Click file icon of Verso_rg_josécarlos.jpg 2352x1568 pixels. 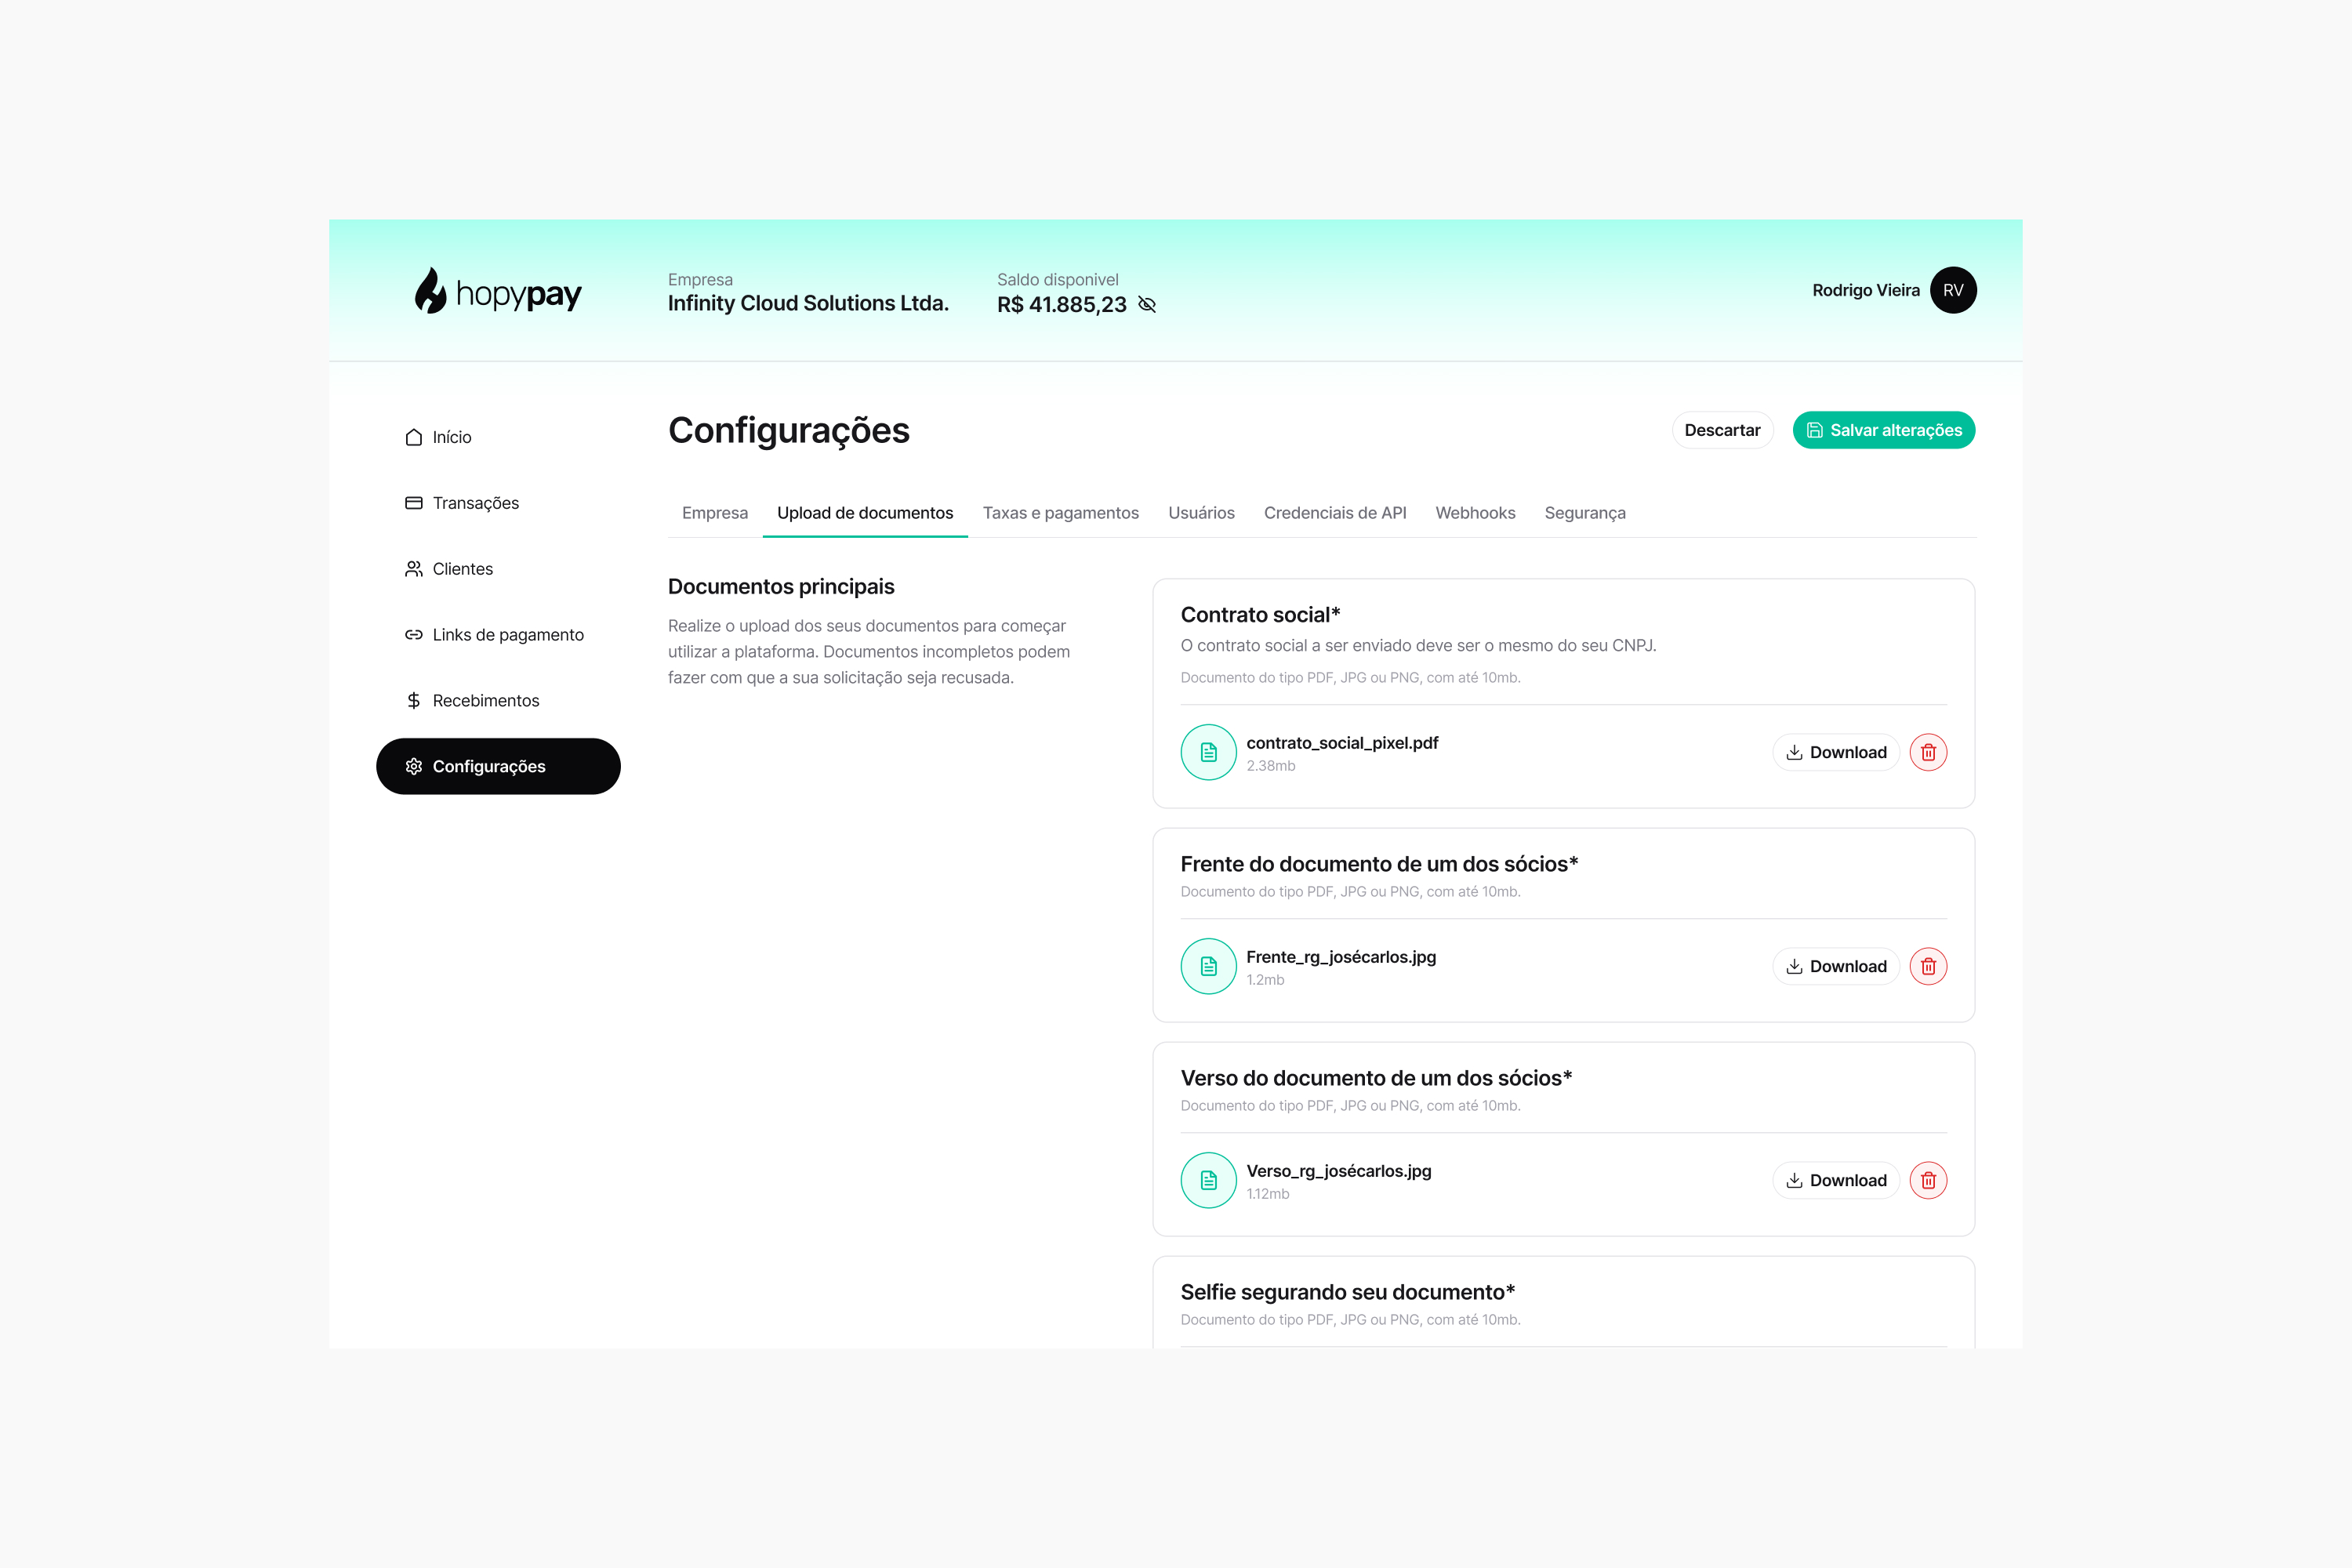(x=1208, y=1180)
